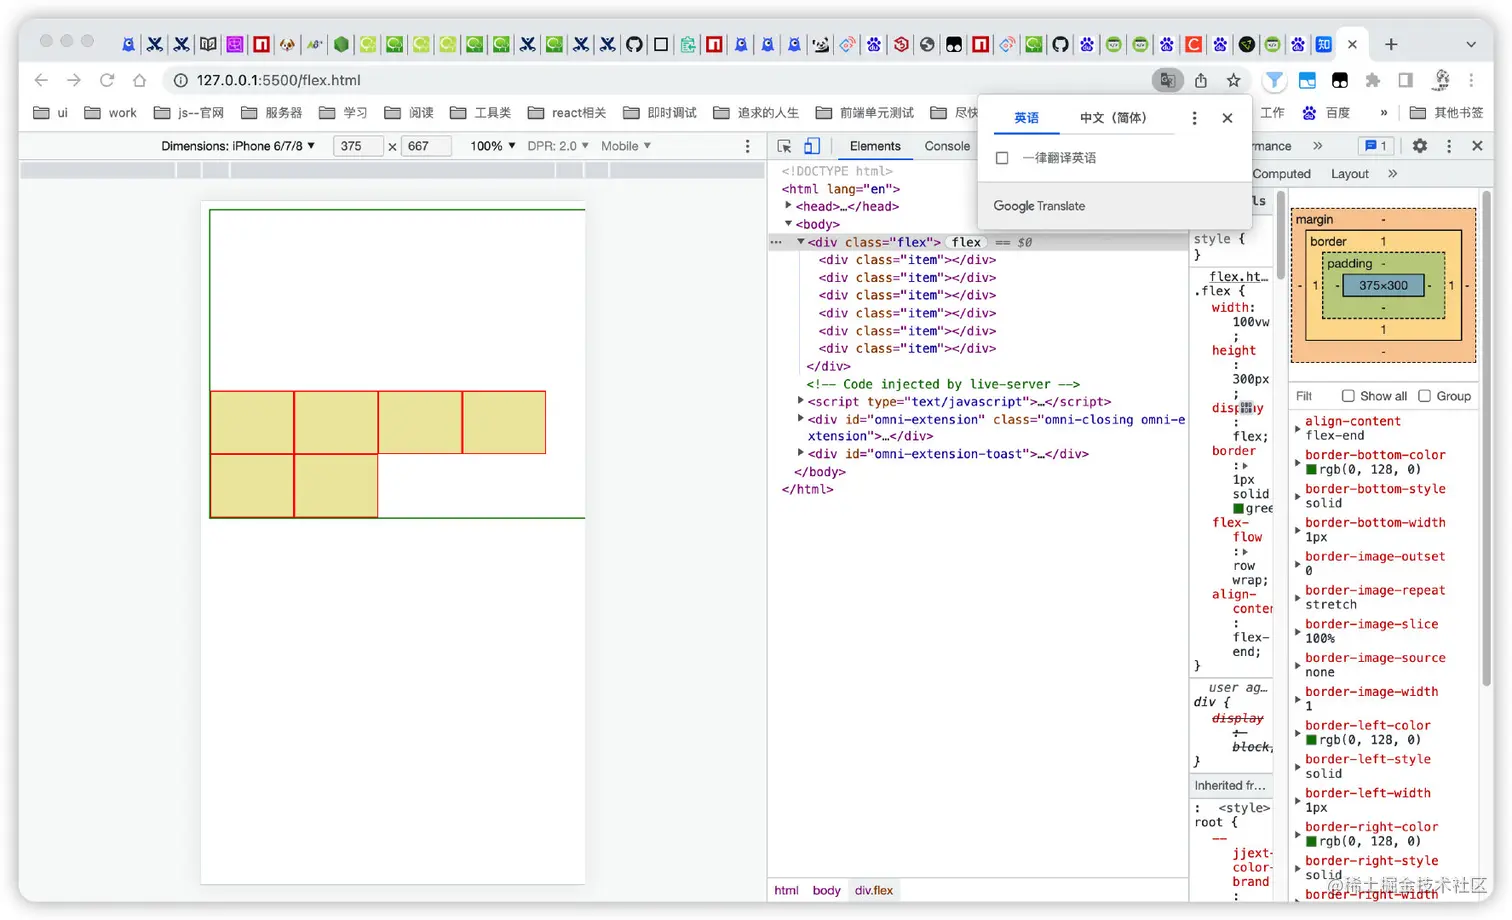Click border-bottom-color green swatch
The image size is (1512, 920).
click(1311, 469)
